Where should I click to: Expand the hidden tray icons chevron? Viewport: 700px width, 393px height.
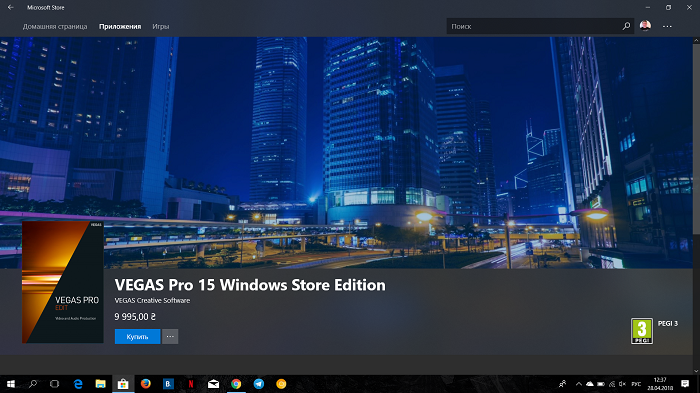[579, 384]
